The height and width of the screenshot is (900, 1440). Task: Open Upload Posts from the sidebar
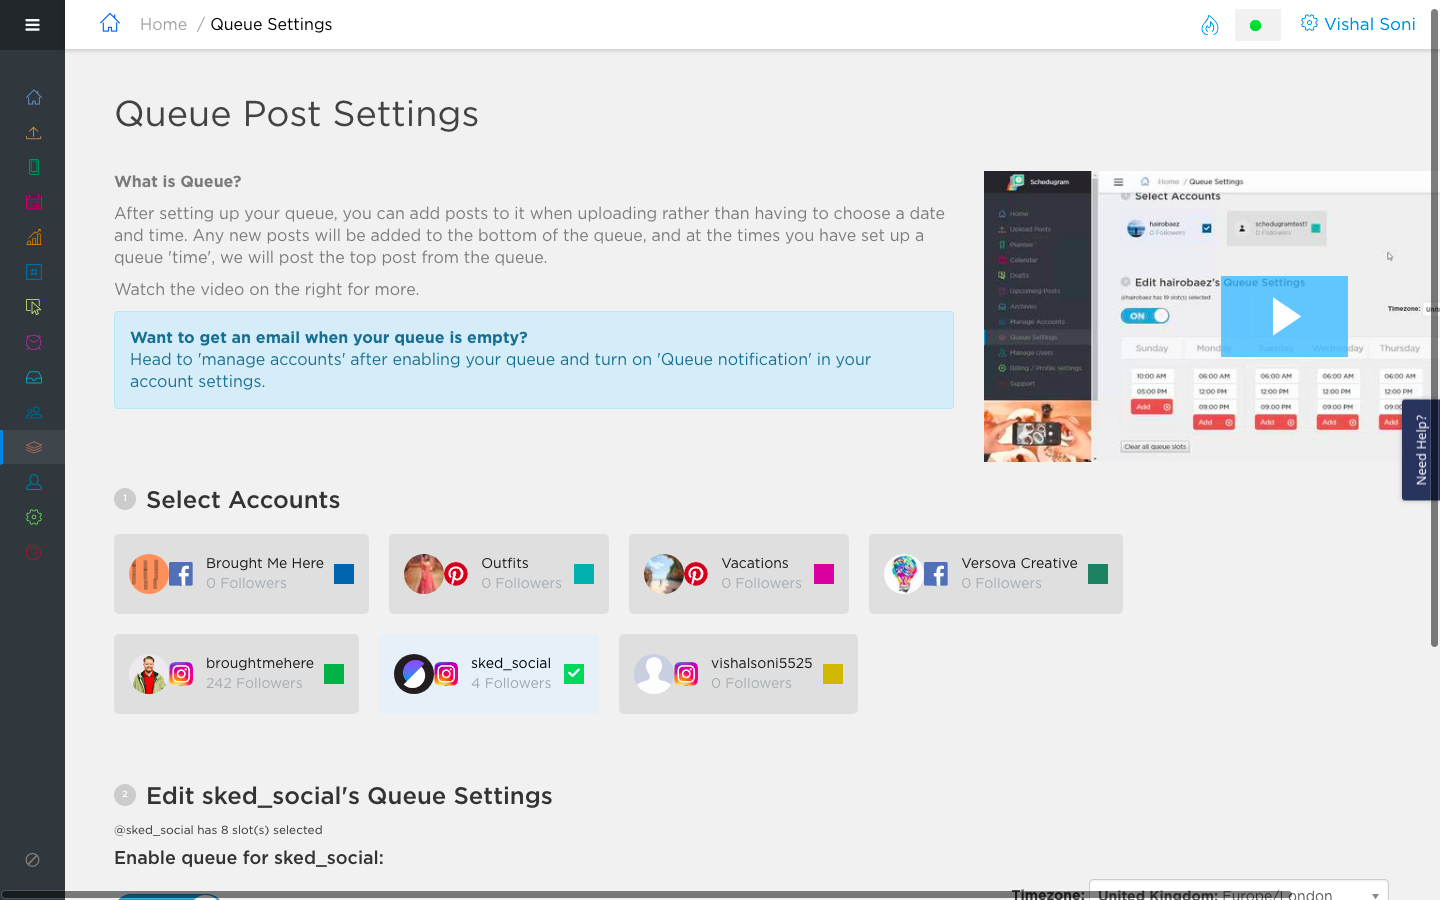click(x=34, y=132)
